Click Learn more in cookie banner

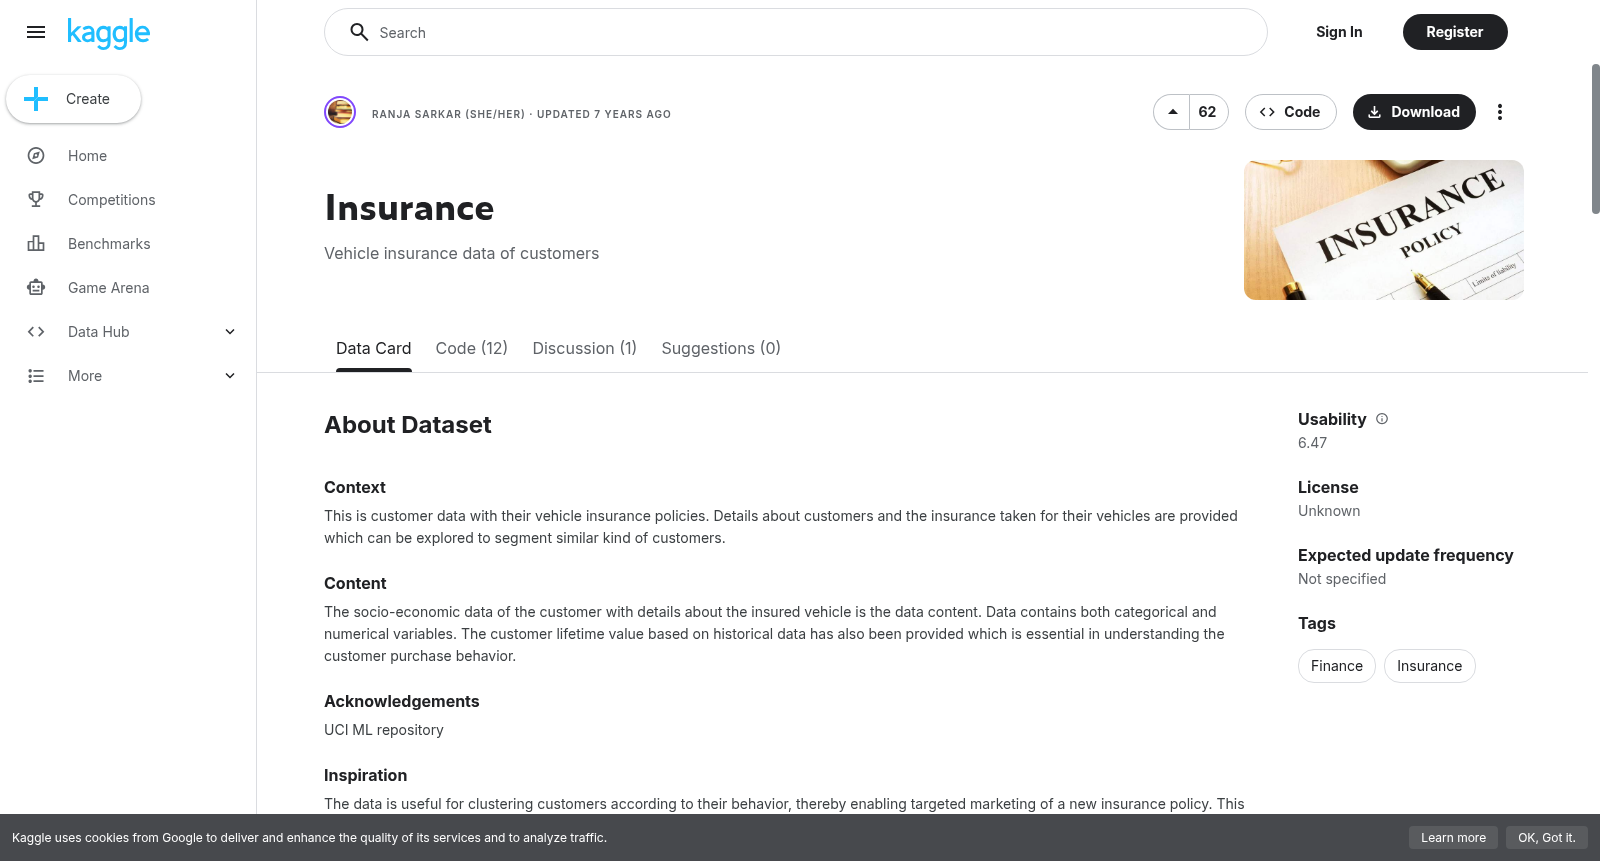[x=1454, y=838]
